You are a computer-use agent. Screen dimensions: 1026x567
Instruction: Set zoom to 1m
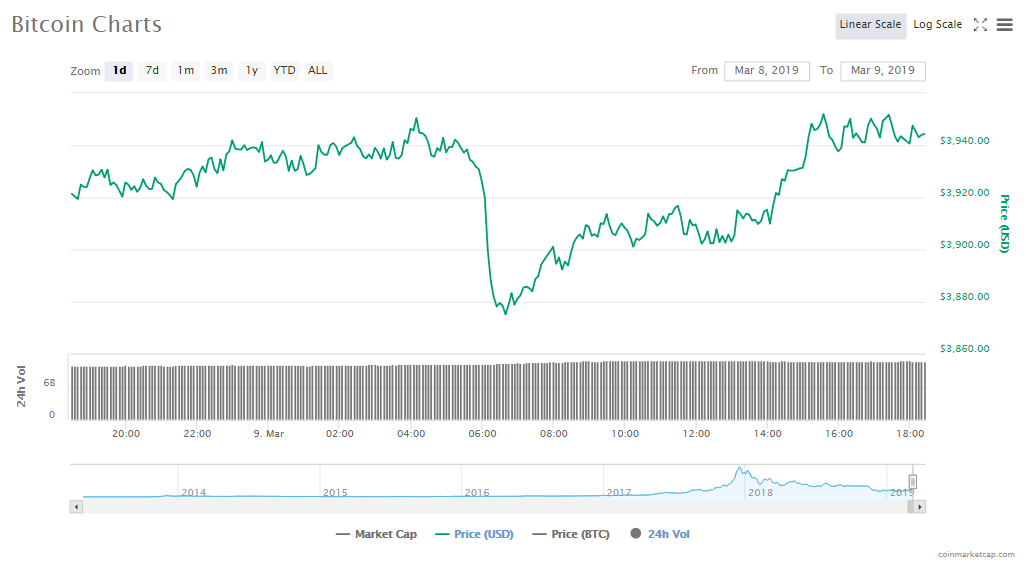tap(186, 71)
